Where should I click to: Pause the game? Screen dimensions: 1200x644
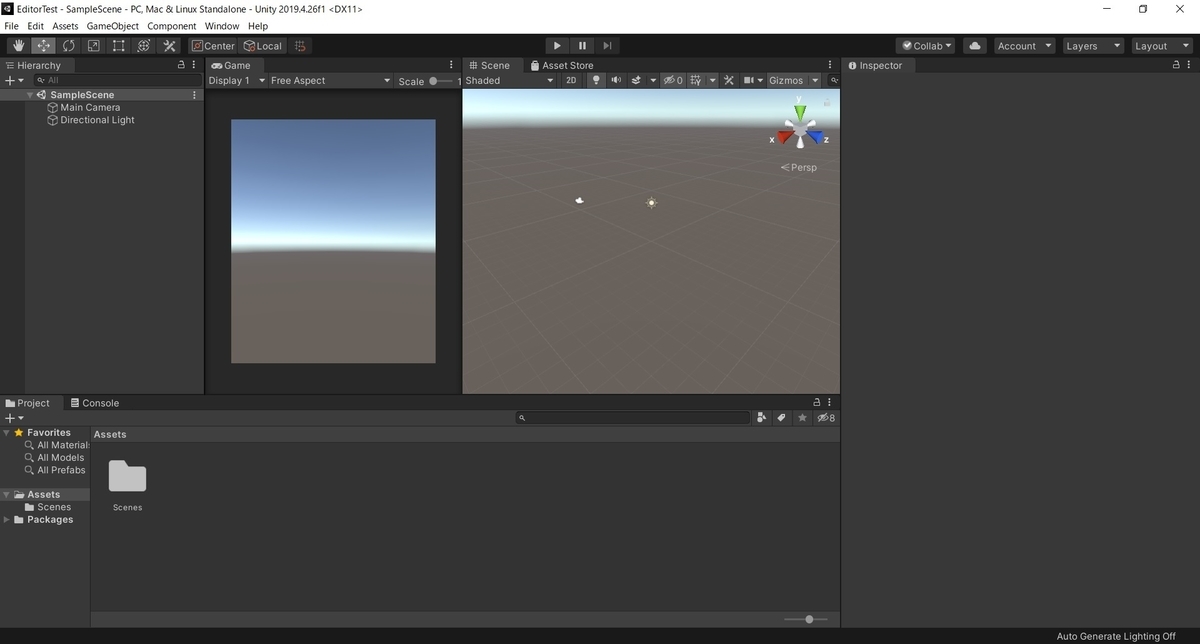[x=582, y=46]
